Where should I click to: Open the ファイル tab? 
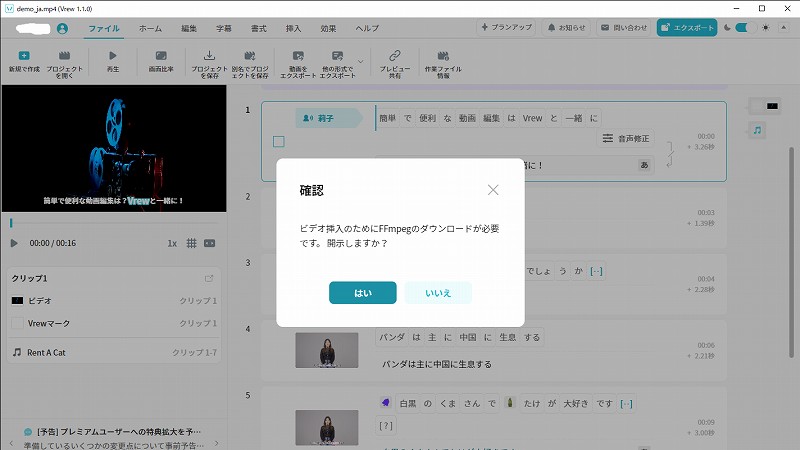tap(104, 29)
